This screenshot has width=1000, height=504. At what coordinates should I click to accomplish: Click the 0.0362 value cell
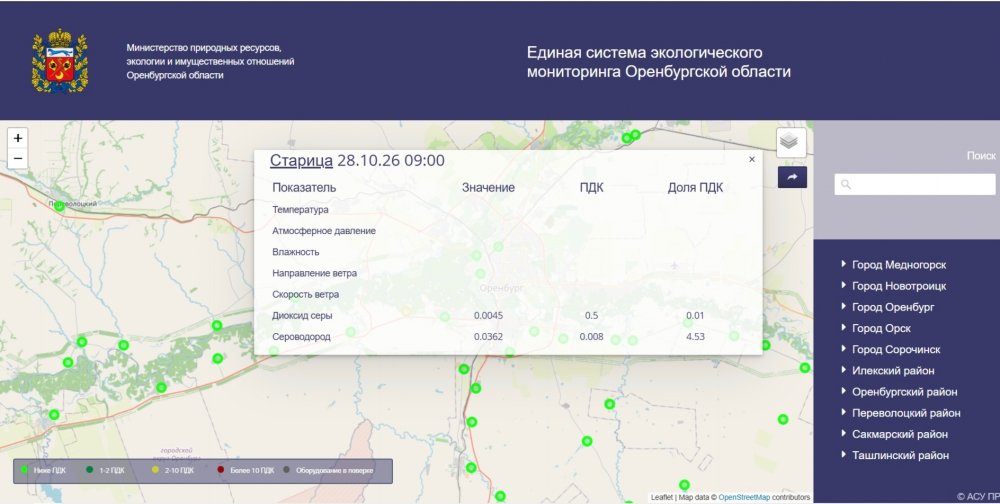tap(489, 336)
